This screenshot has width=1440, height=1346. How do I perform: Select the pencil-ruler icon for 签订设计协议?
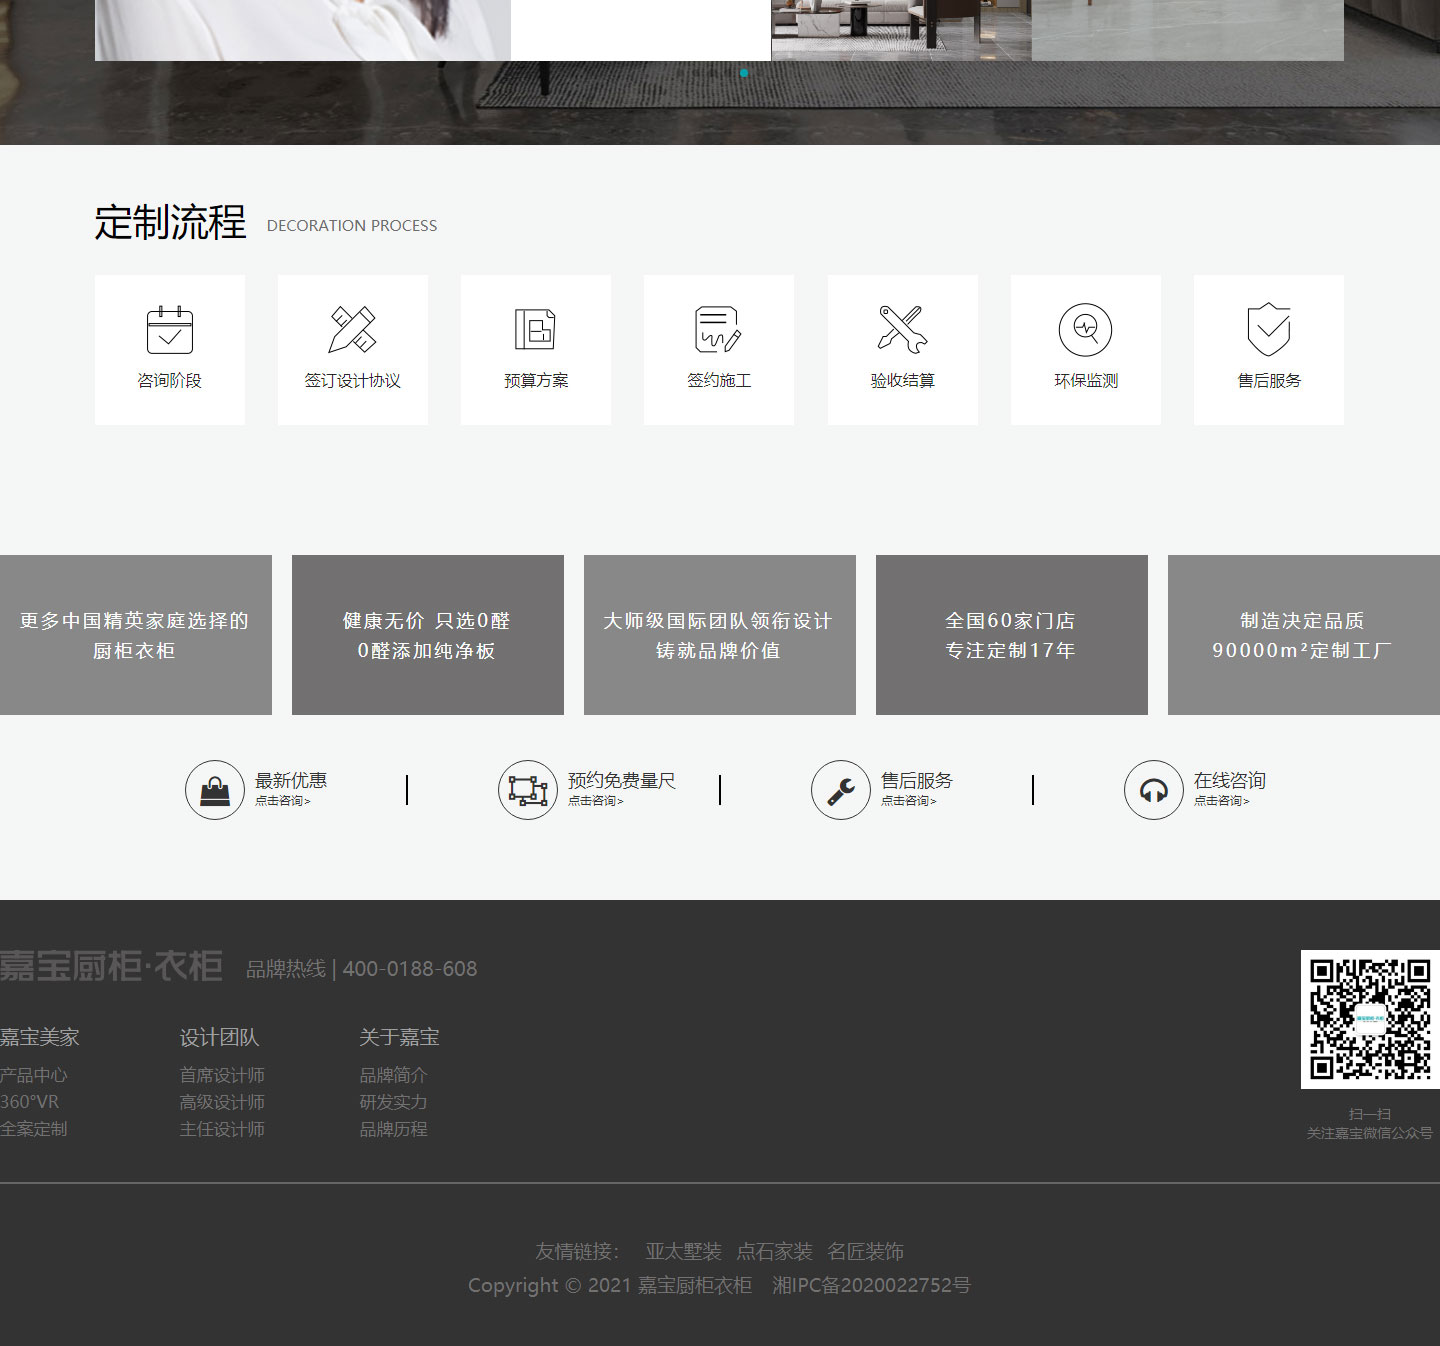(353, 330)
